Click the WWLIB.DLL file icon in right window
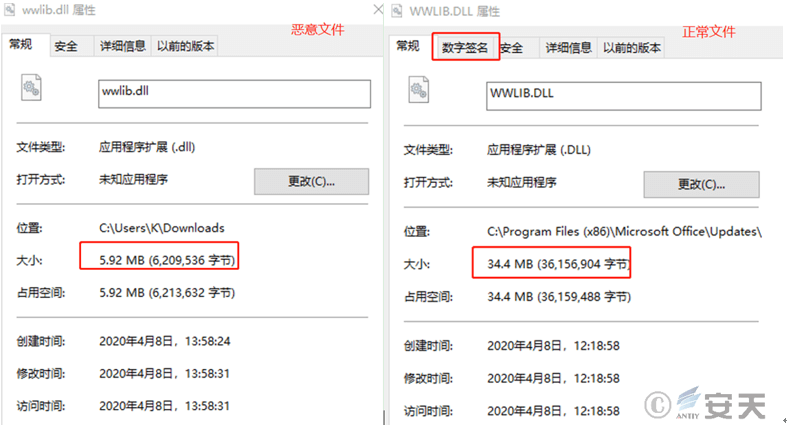 pyautogui.click(x=419, y=90)
